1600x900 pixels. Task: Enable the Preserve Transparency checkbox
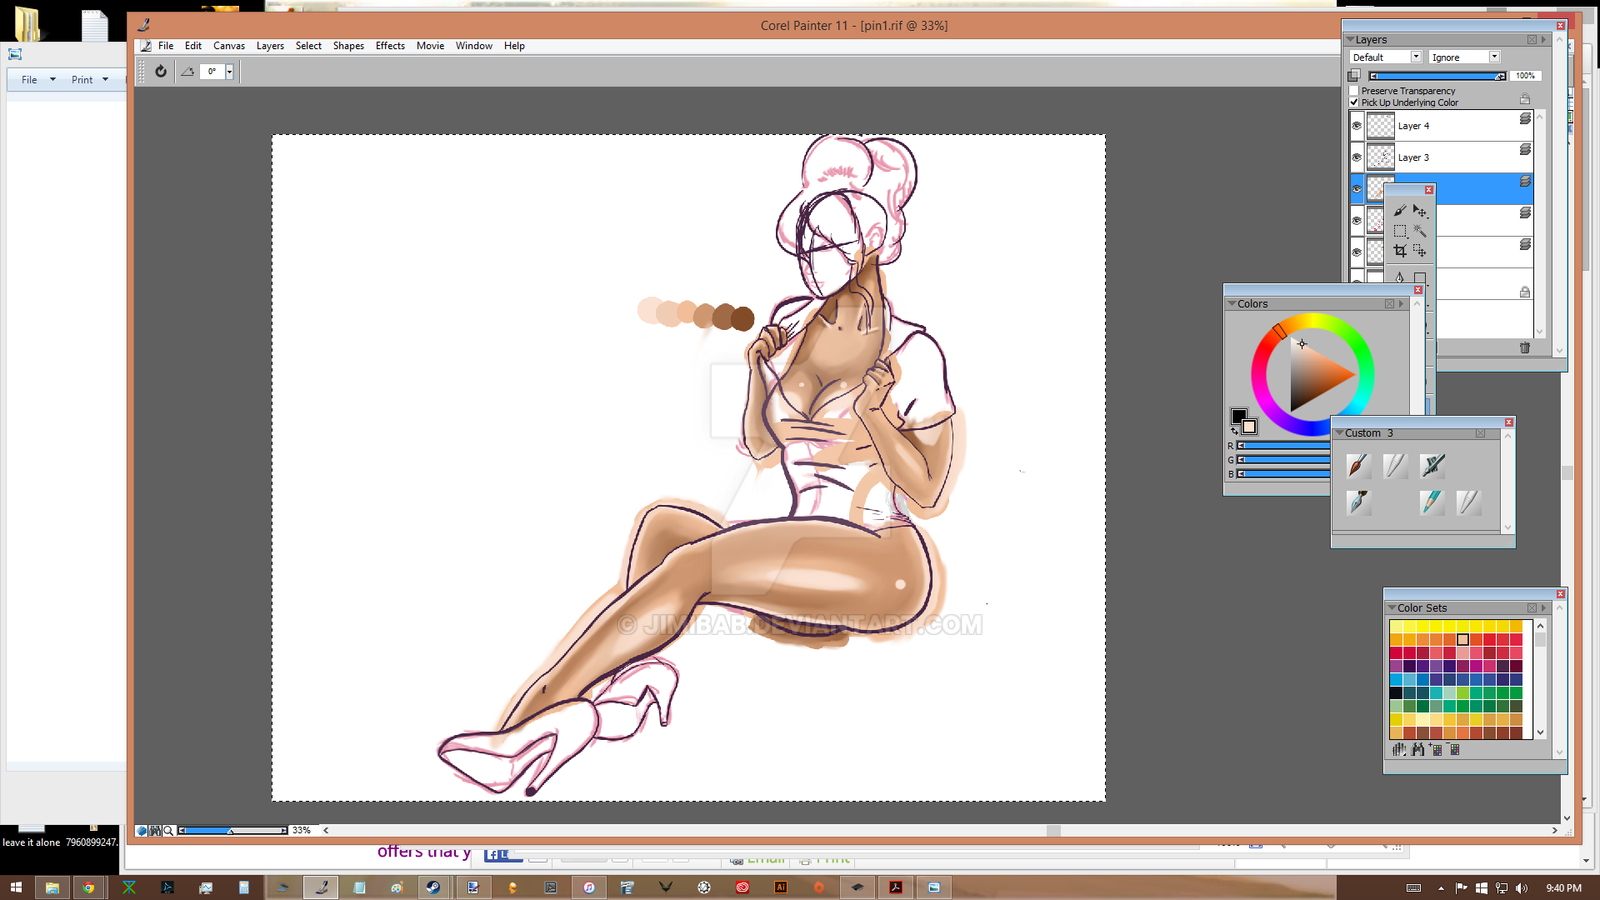(1354, 91)
